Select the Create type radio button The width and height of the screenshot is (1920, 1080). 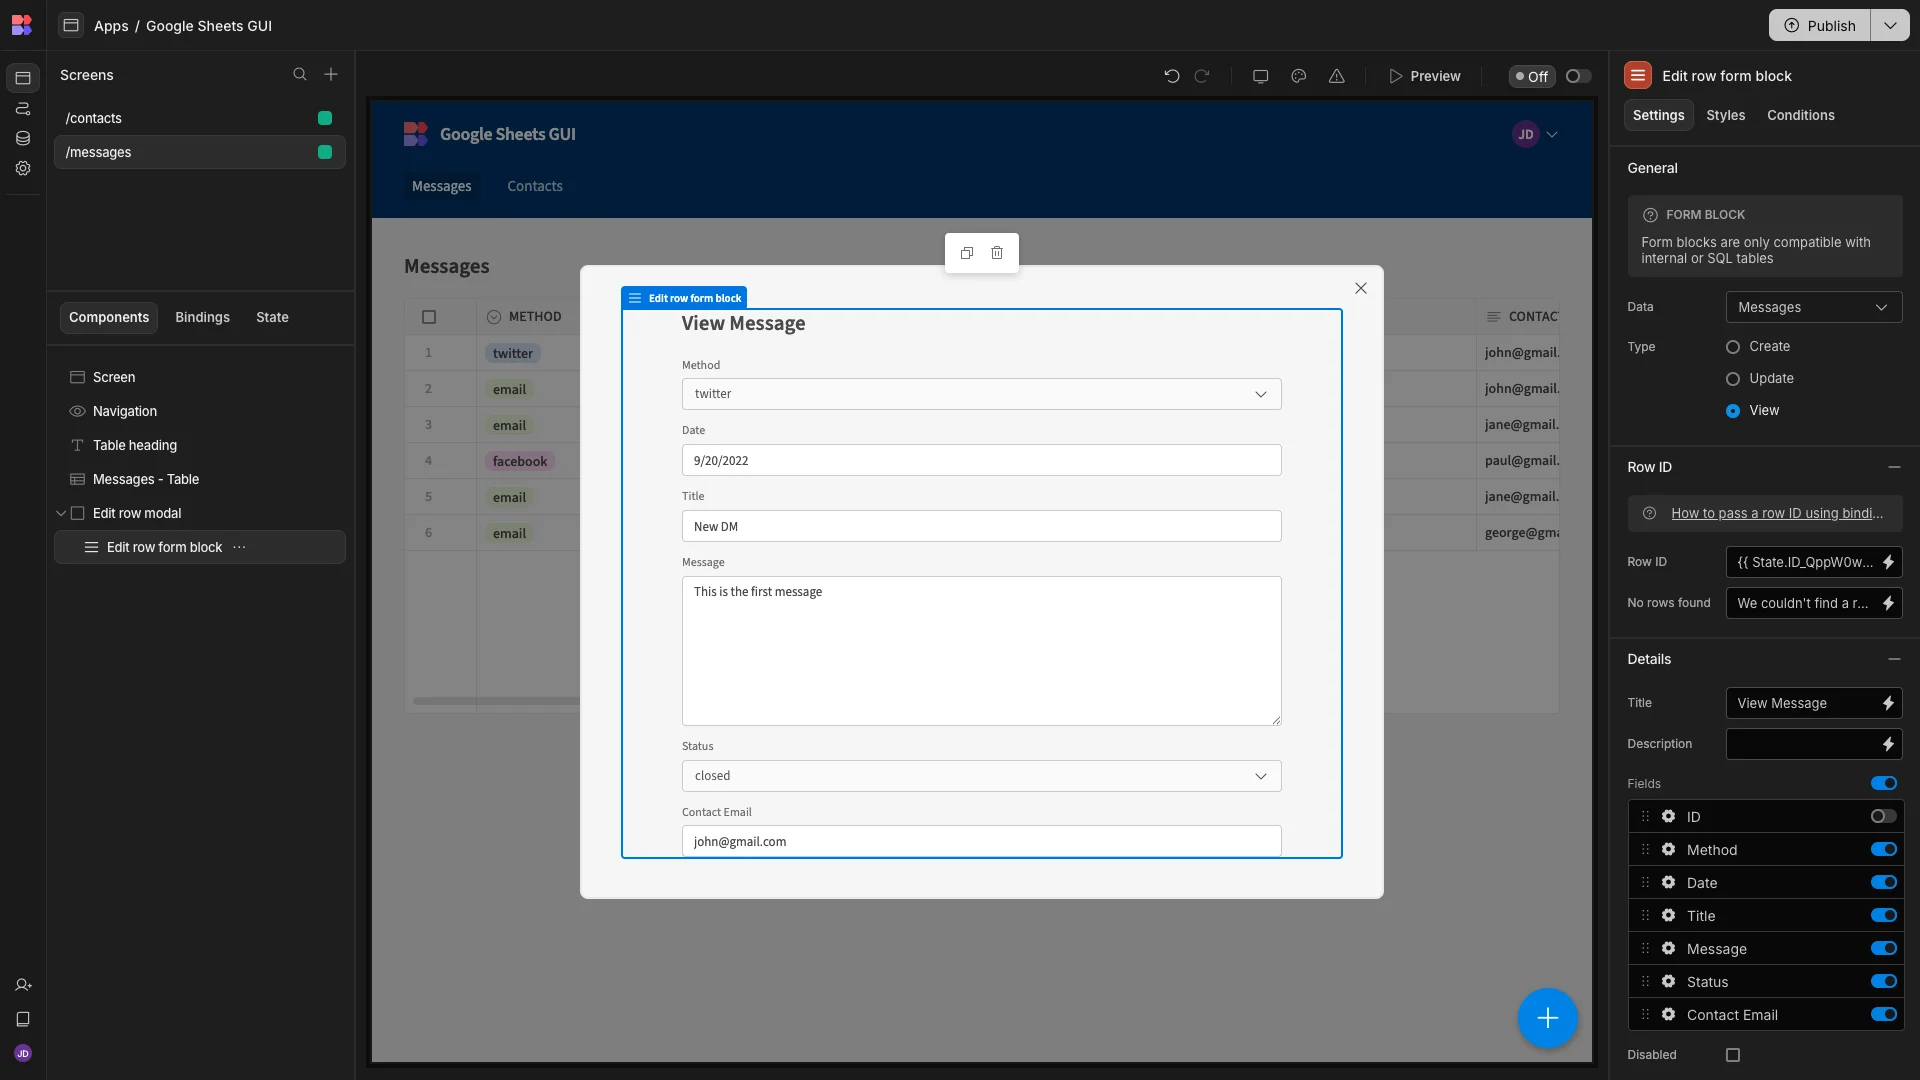(x=1733, y=347)
